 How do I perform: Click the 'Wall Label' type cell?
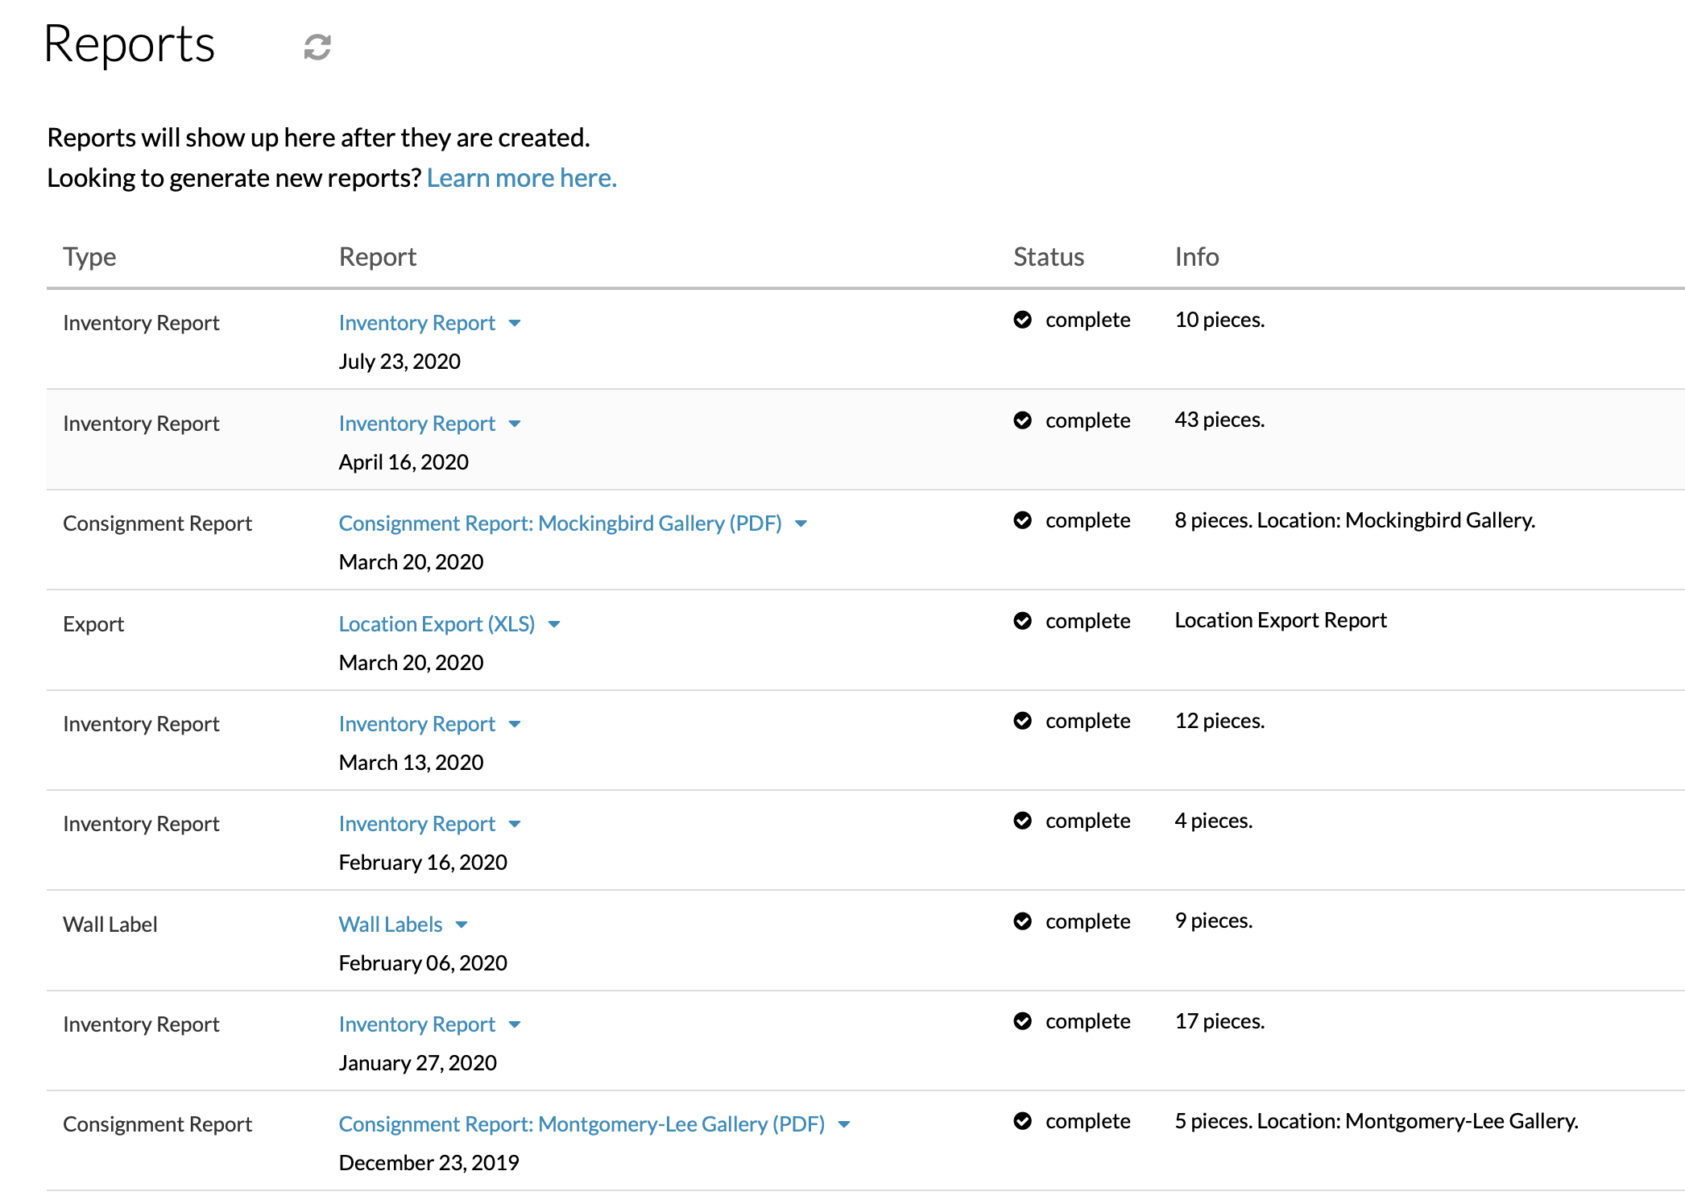(x=110, y=924)
